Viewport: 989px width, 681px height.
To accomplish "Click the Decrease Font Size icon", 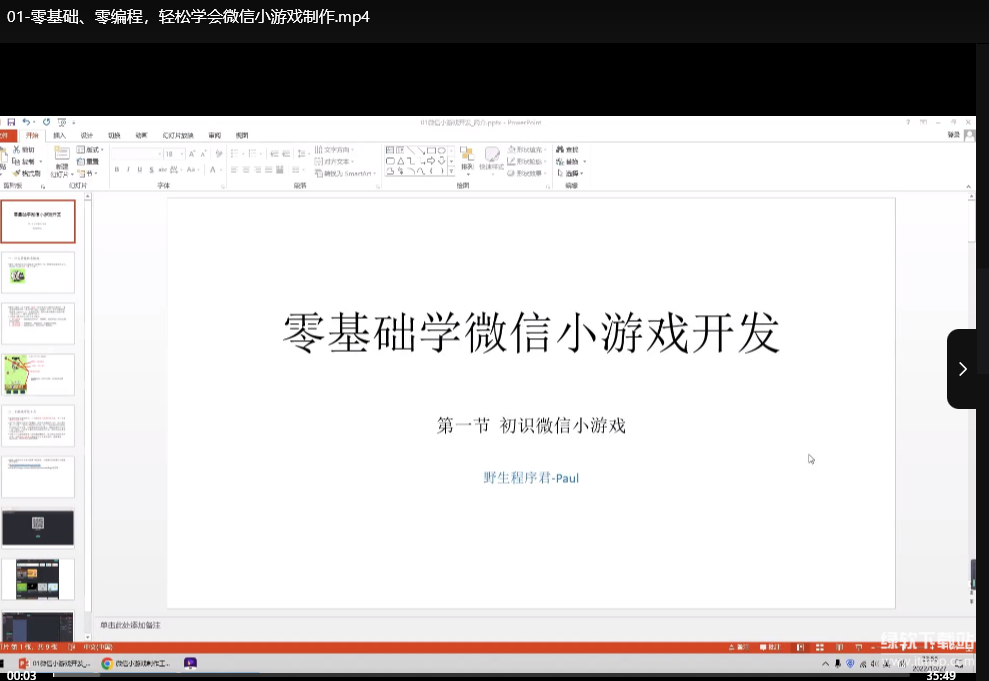I will pos(203,154).
